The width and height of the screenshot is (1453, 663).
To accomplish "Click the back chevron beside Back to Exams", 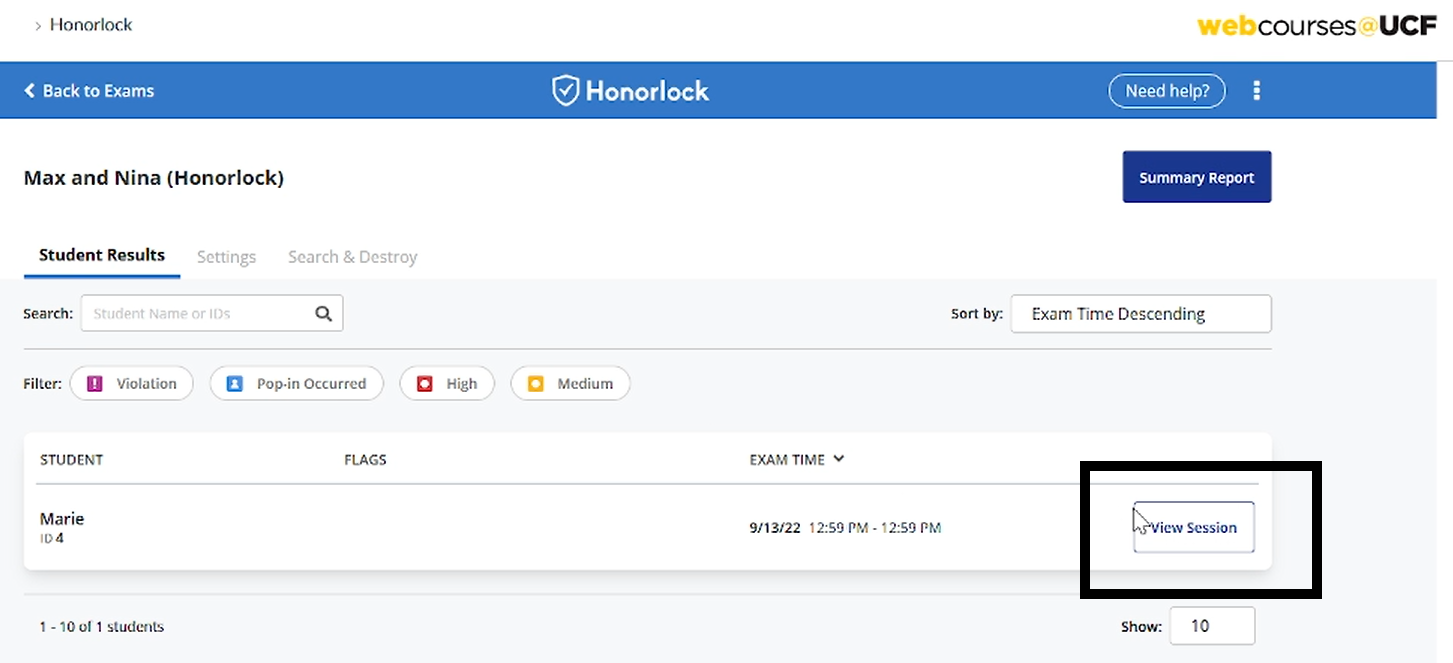I will 29,91.
